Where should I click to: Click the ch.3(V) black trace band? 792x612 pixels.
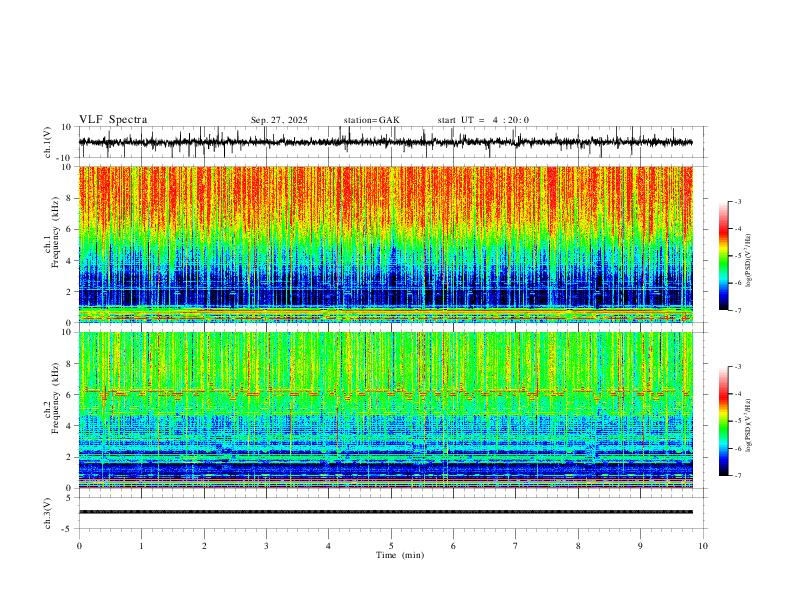pos(385,512)
